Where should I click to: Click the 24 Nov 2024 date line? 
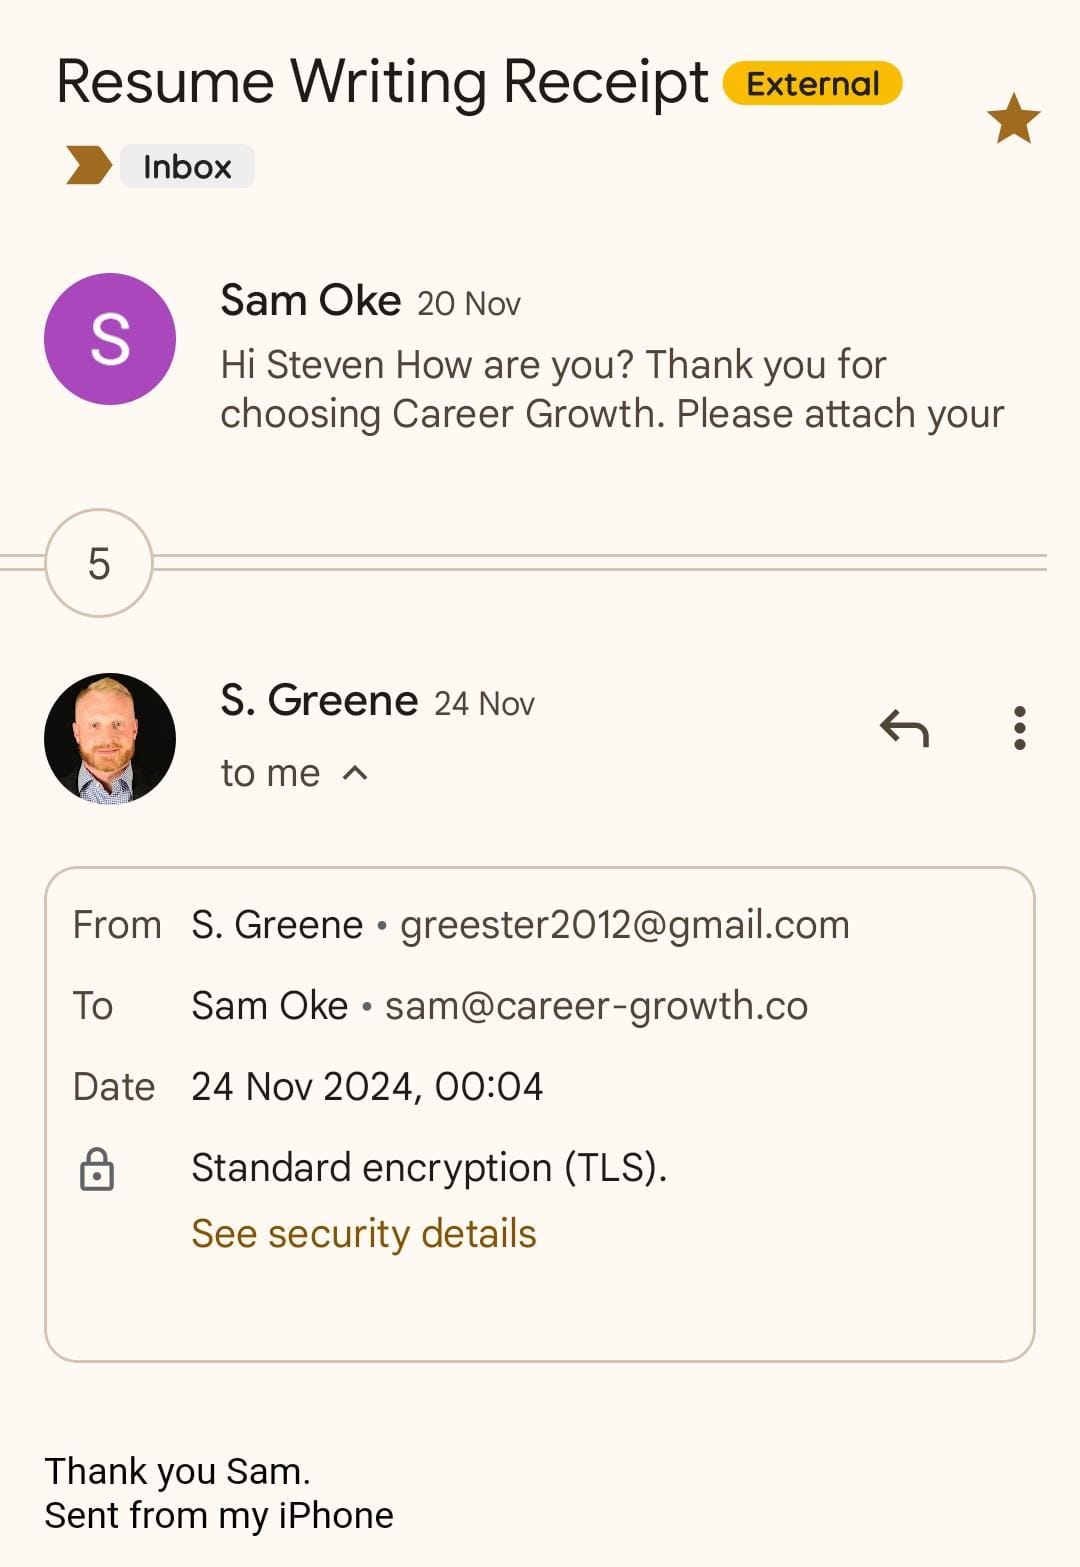pos(367,1087)
